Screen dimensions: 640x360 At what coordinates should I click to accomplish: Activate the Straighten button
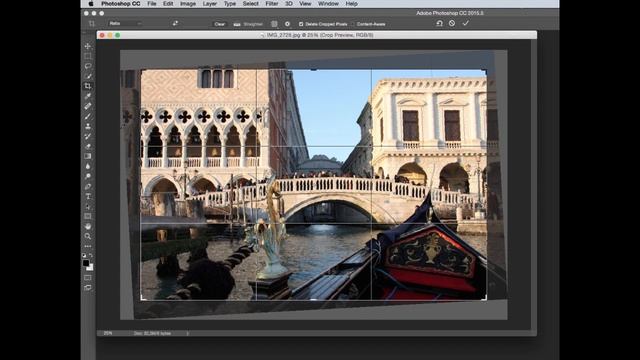point(248,24)
